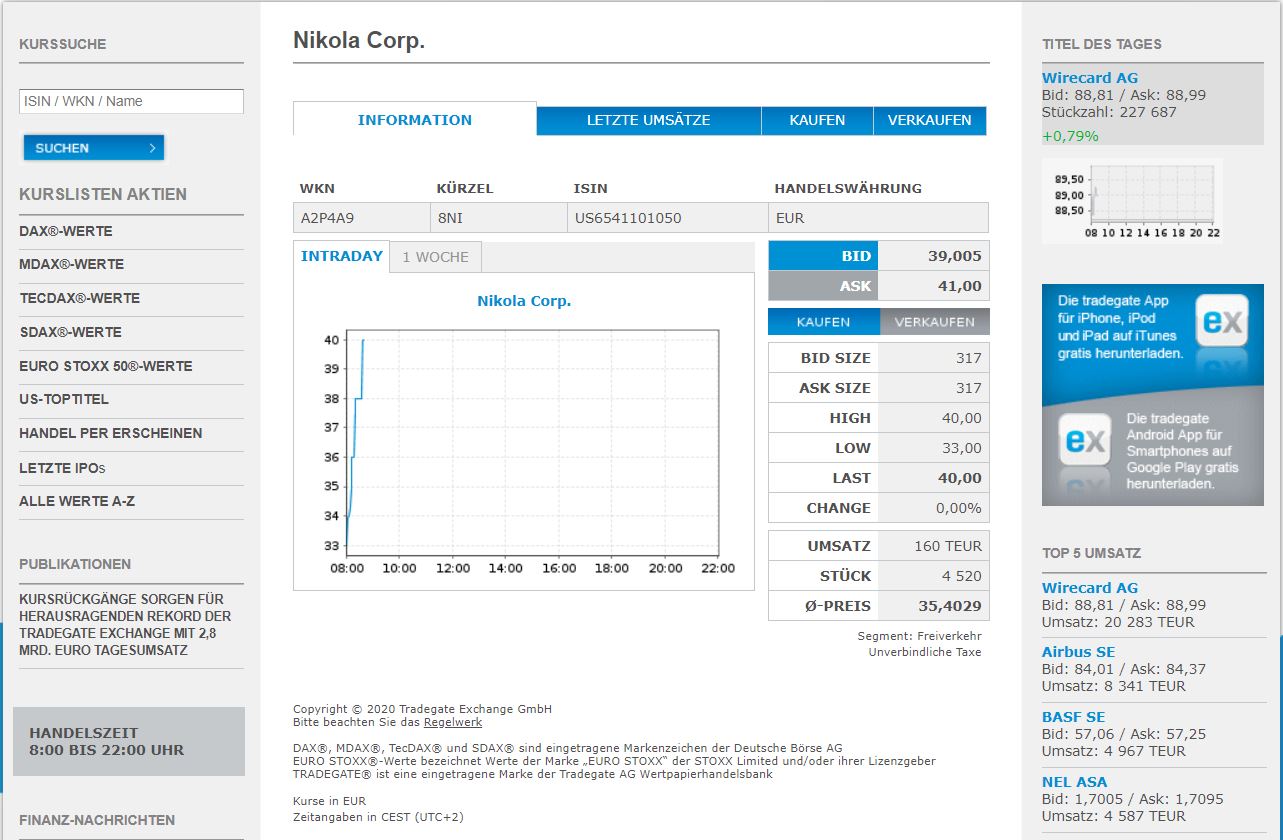This screenshot has width=1283, height=840.
Task: Click the Kürzel value 8NI
Action: 449,218
